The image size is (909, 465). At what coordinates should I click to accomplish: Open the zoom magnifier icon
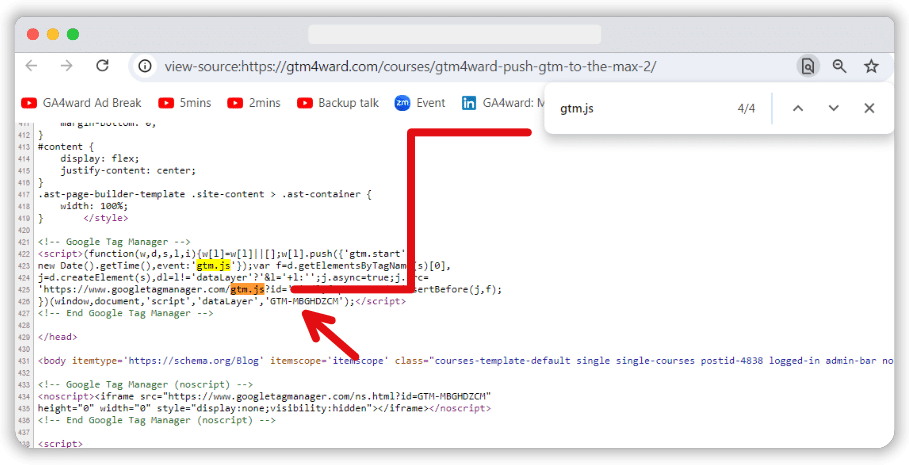839,66
